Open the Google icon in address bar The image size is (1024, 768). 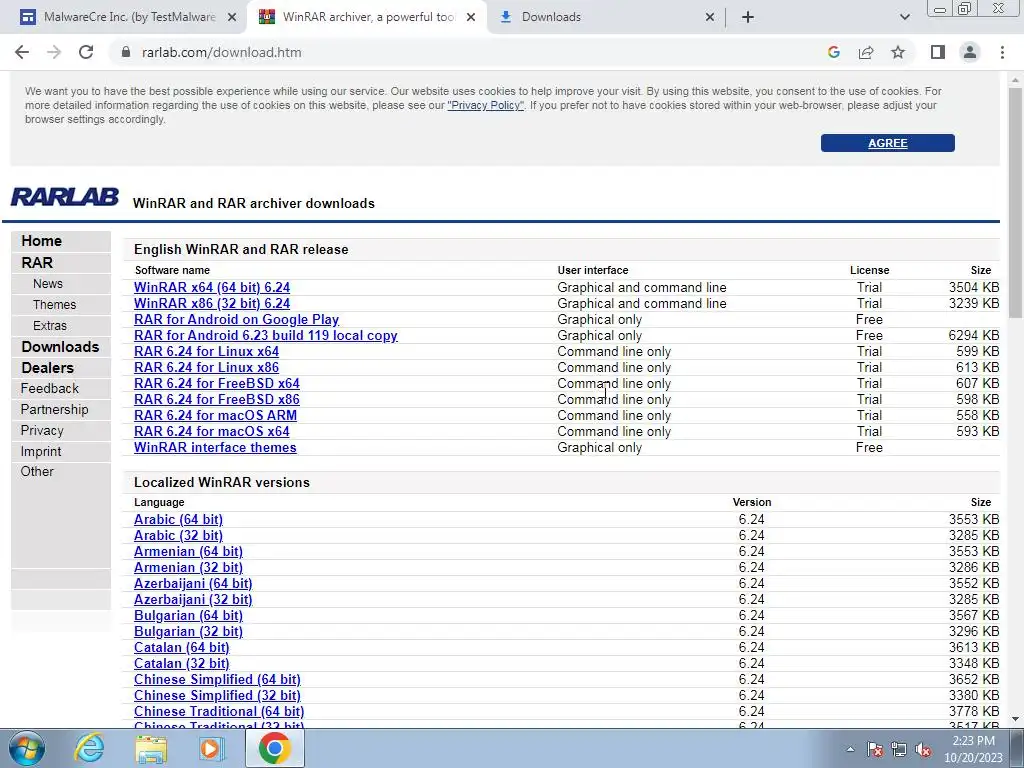833,52
